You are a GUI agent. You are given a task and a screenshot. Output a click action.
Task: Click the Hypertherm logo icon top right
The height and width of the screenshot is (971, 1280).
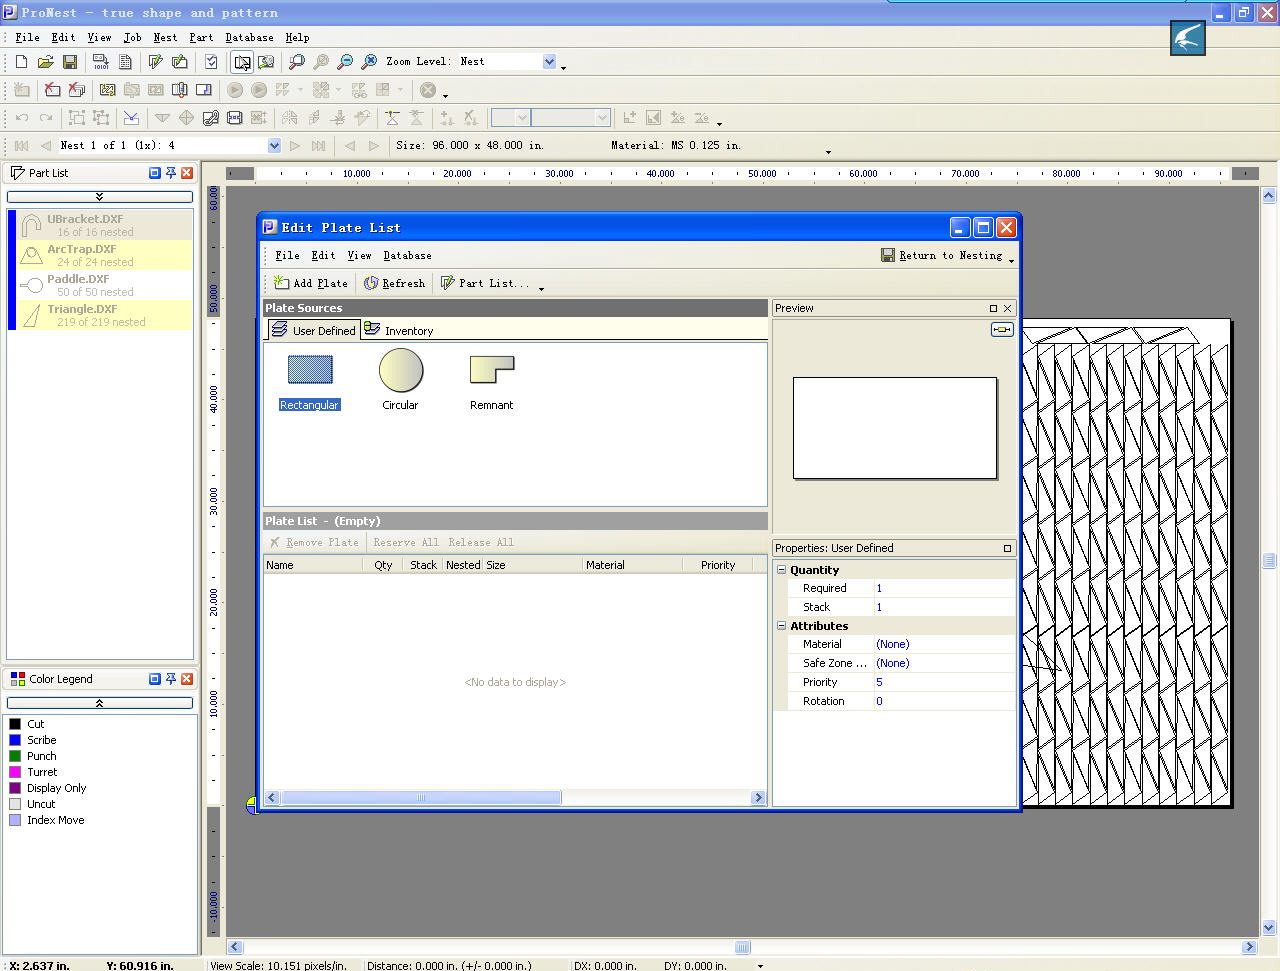(1187, 38)
